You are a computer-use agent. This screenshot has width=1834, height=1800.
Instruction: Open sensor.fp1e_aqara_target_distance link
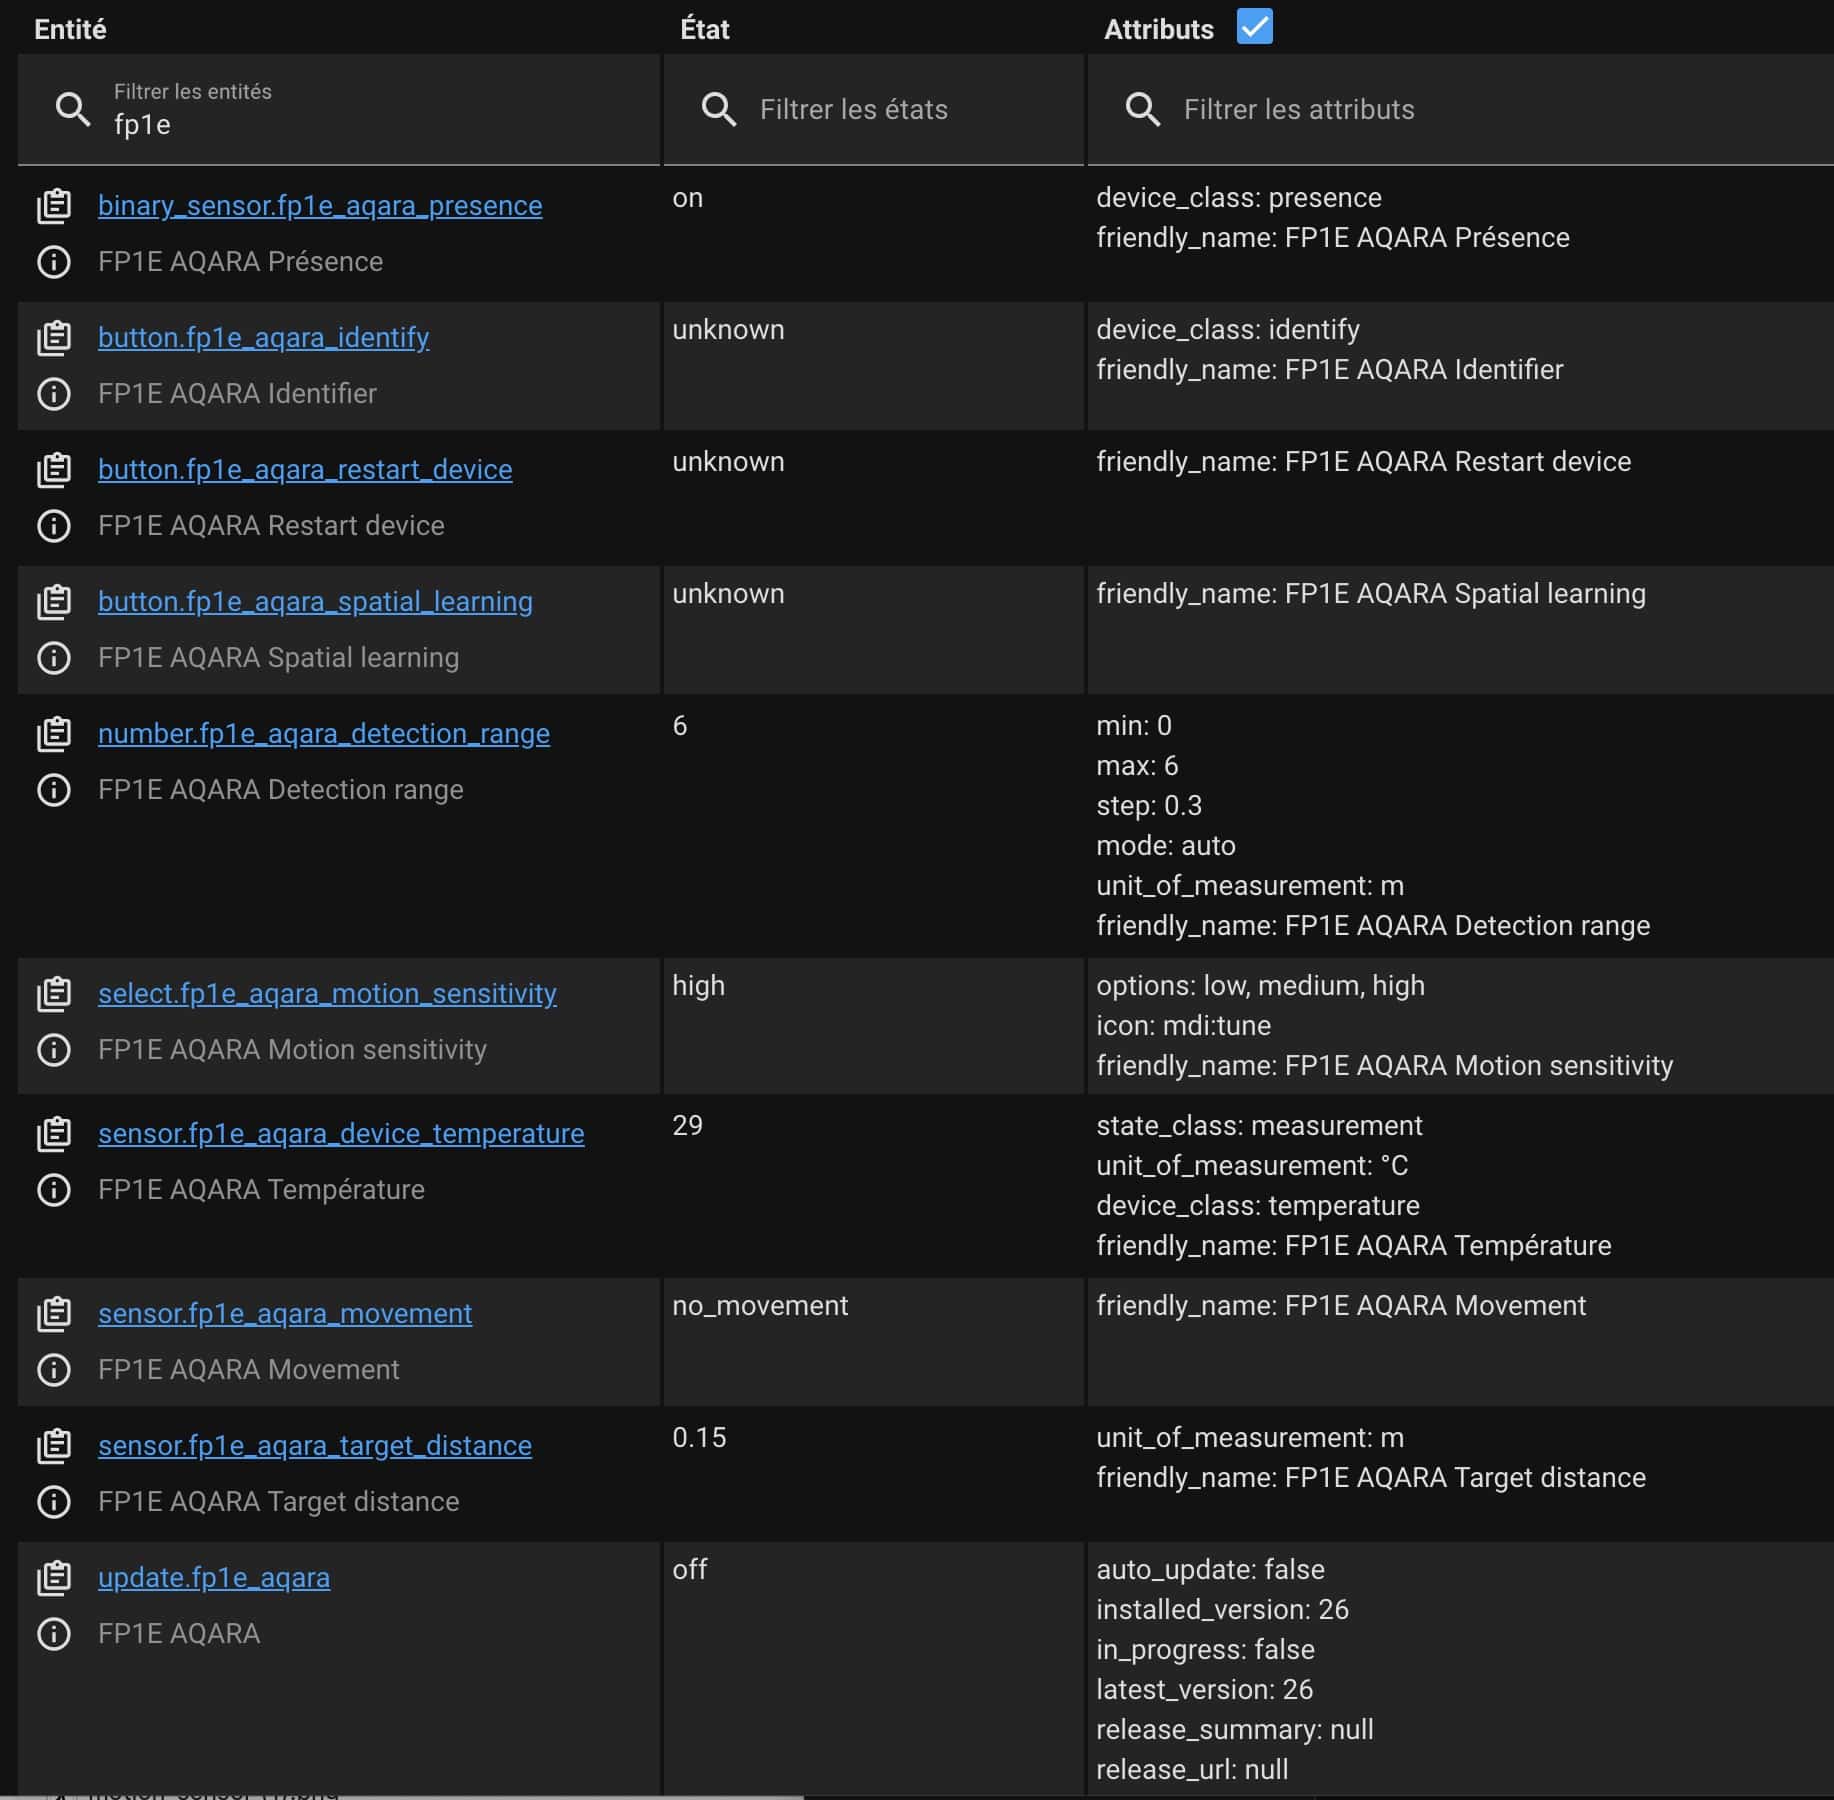click(x=315, y=1446)
